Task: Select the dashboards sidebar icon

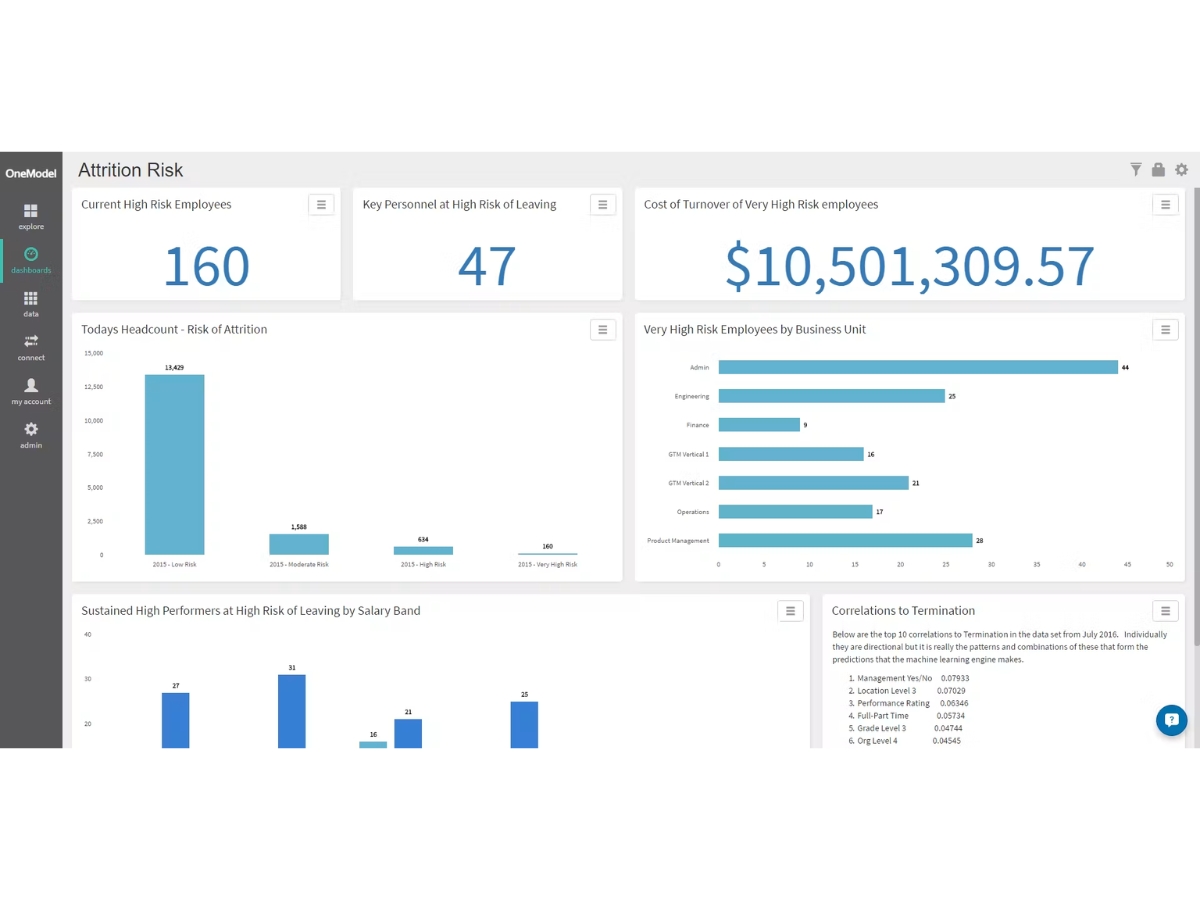Action: pyautogui.click(x=31, y=260)
